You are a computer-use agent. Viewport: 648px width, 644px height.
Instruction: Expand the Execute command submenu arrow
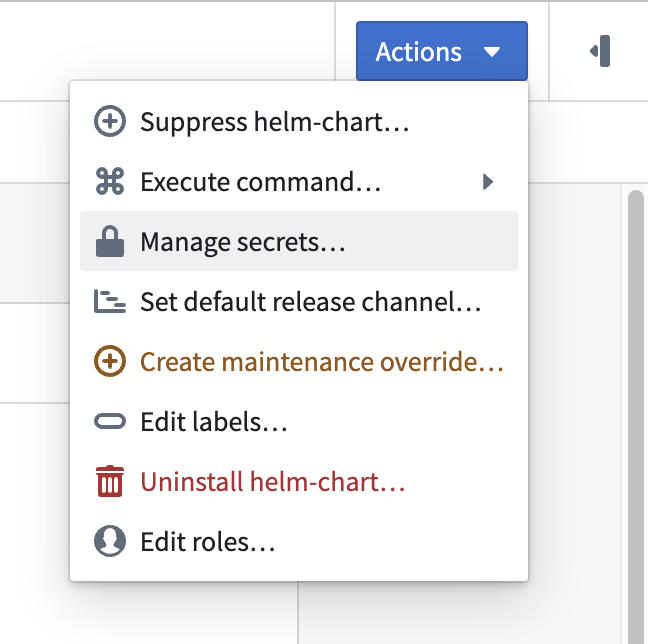488,181
